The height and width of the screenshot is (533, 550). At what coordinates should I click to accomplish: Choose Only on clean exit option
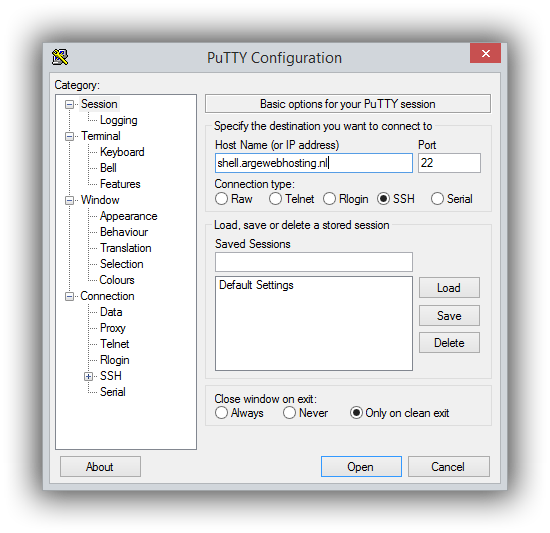[x=356, y=413]
